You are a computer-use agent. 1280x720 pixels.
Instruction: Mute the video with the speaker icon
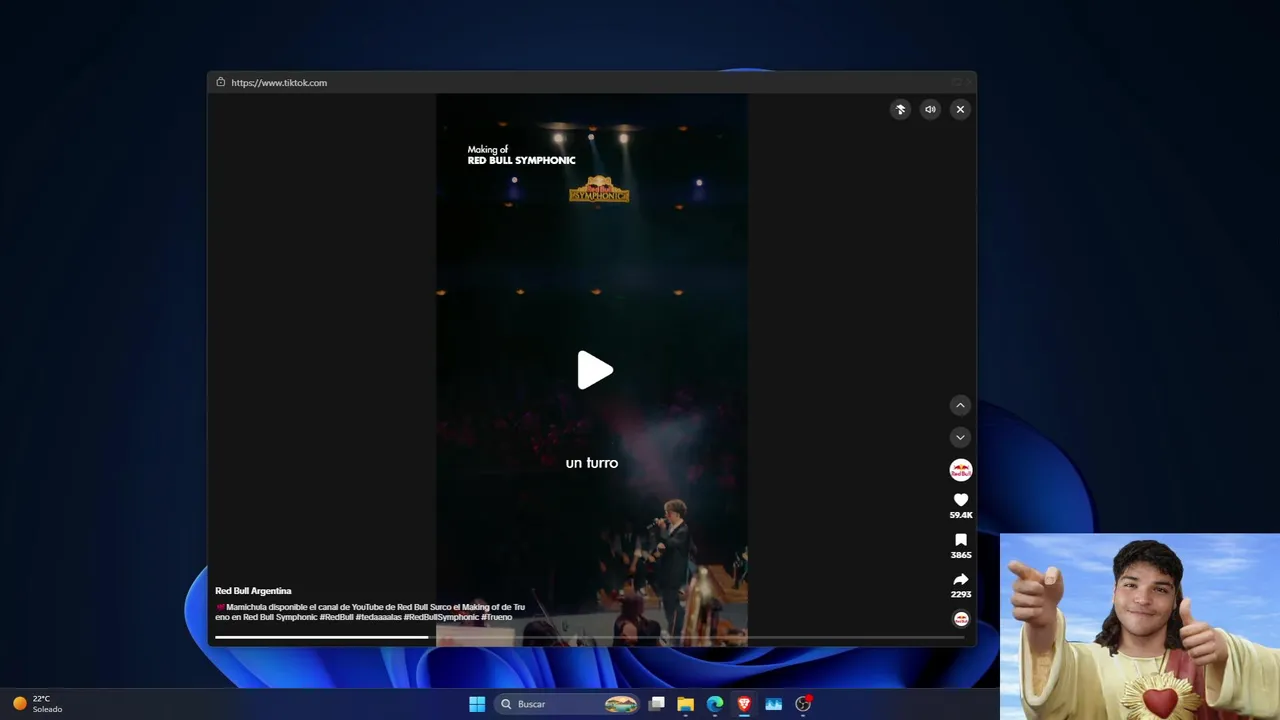coord(930,110)
